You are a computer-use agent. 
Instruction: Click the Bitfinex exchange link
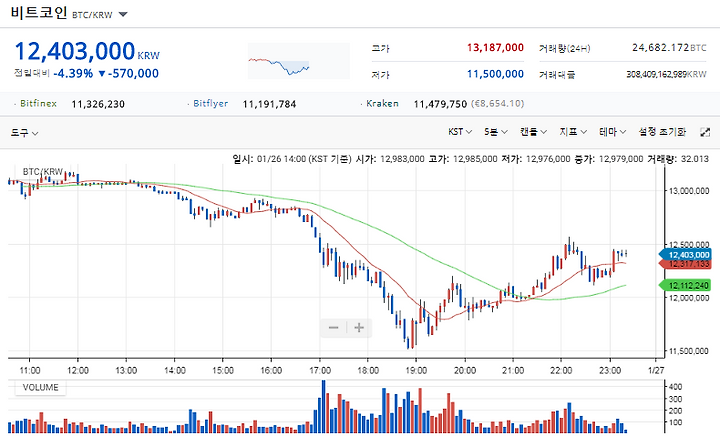[38, 103]
